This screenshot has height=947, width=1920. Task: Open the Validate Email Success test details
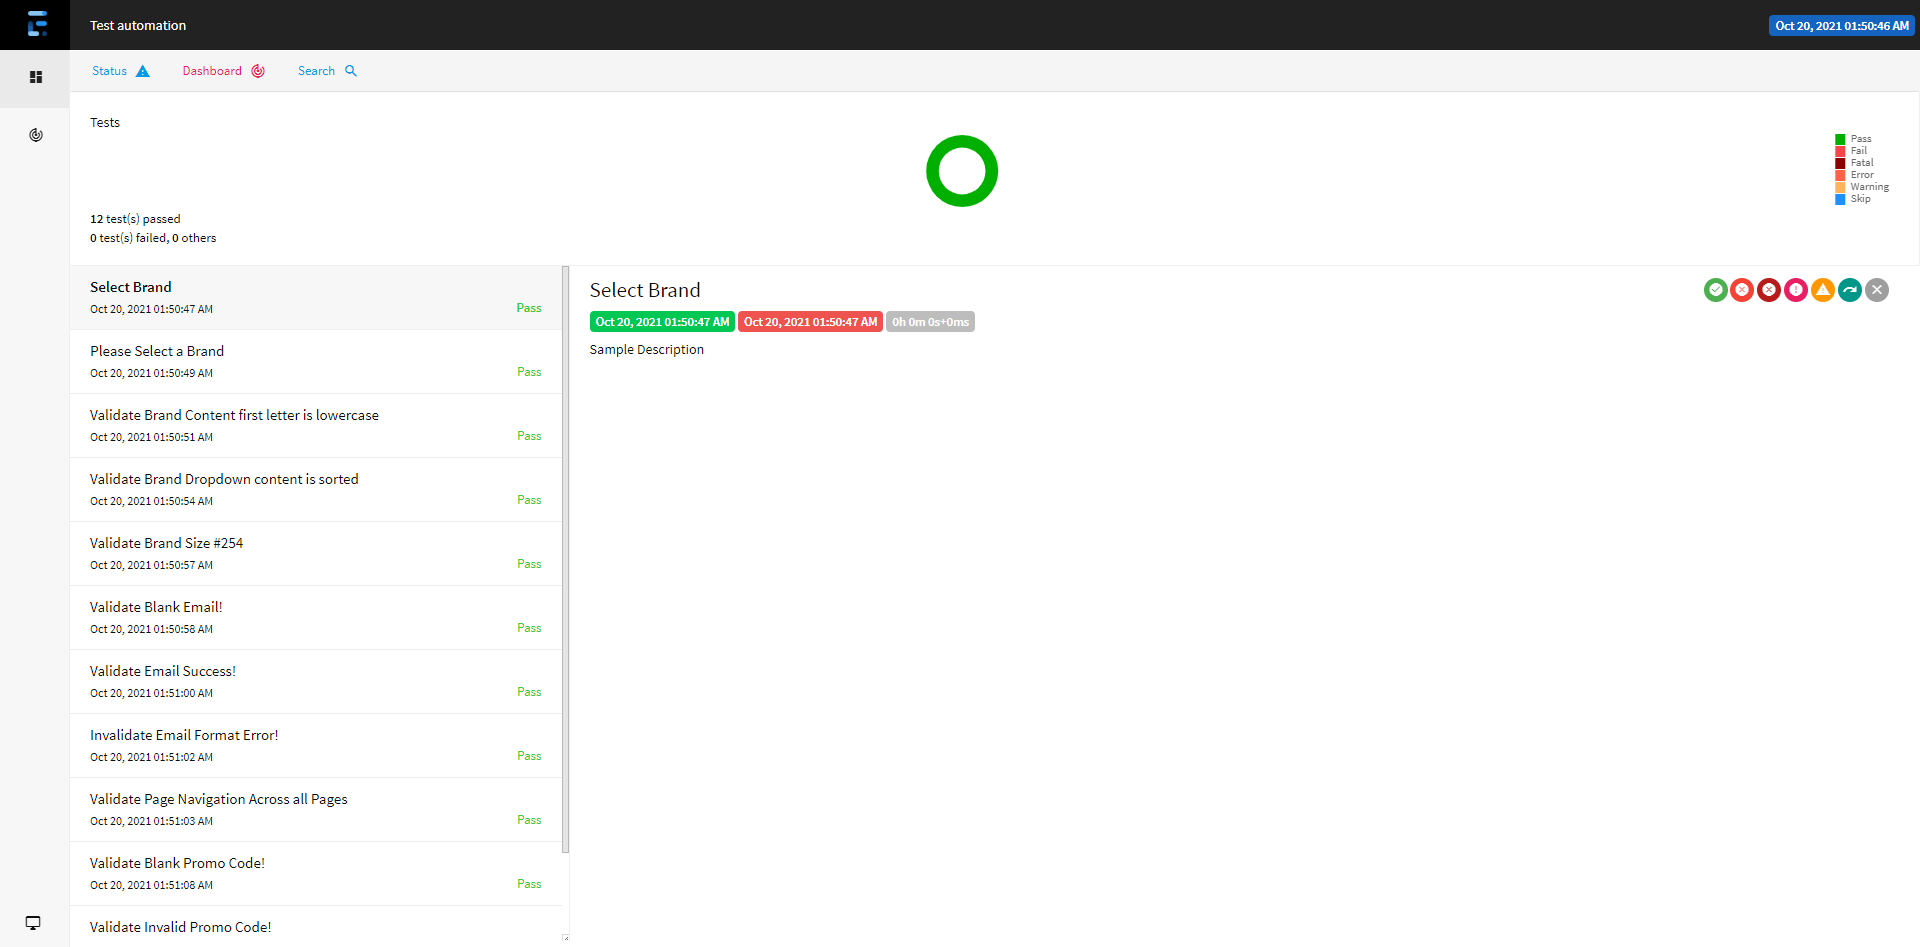pyautogui.click(x=300, y=681)
